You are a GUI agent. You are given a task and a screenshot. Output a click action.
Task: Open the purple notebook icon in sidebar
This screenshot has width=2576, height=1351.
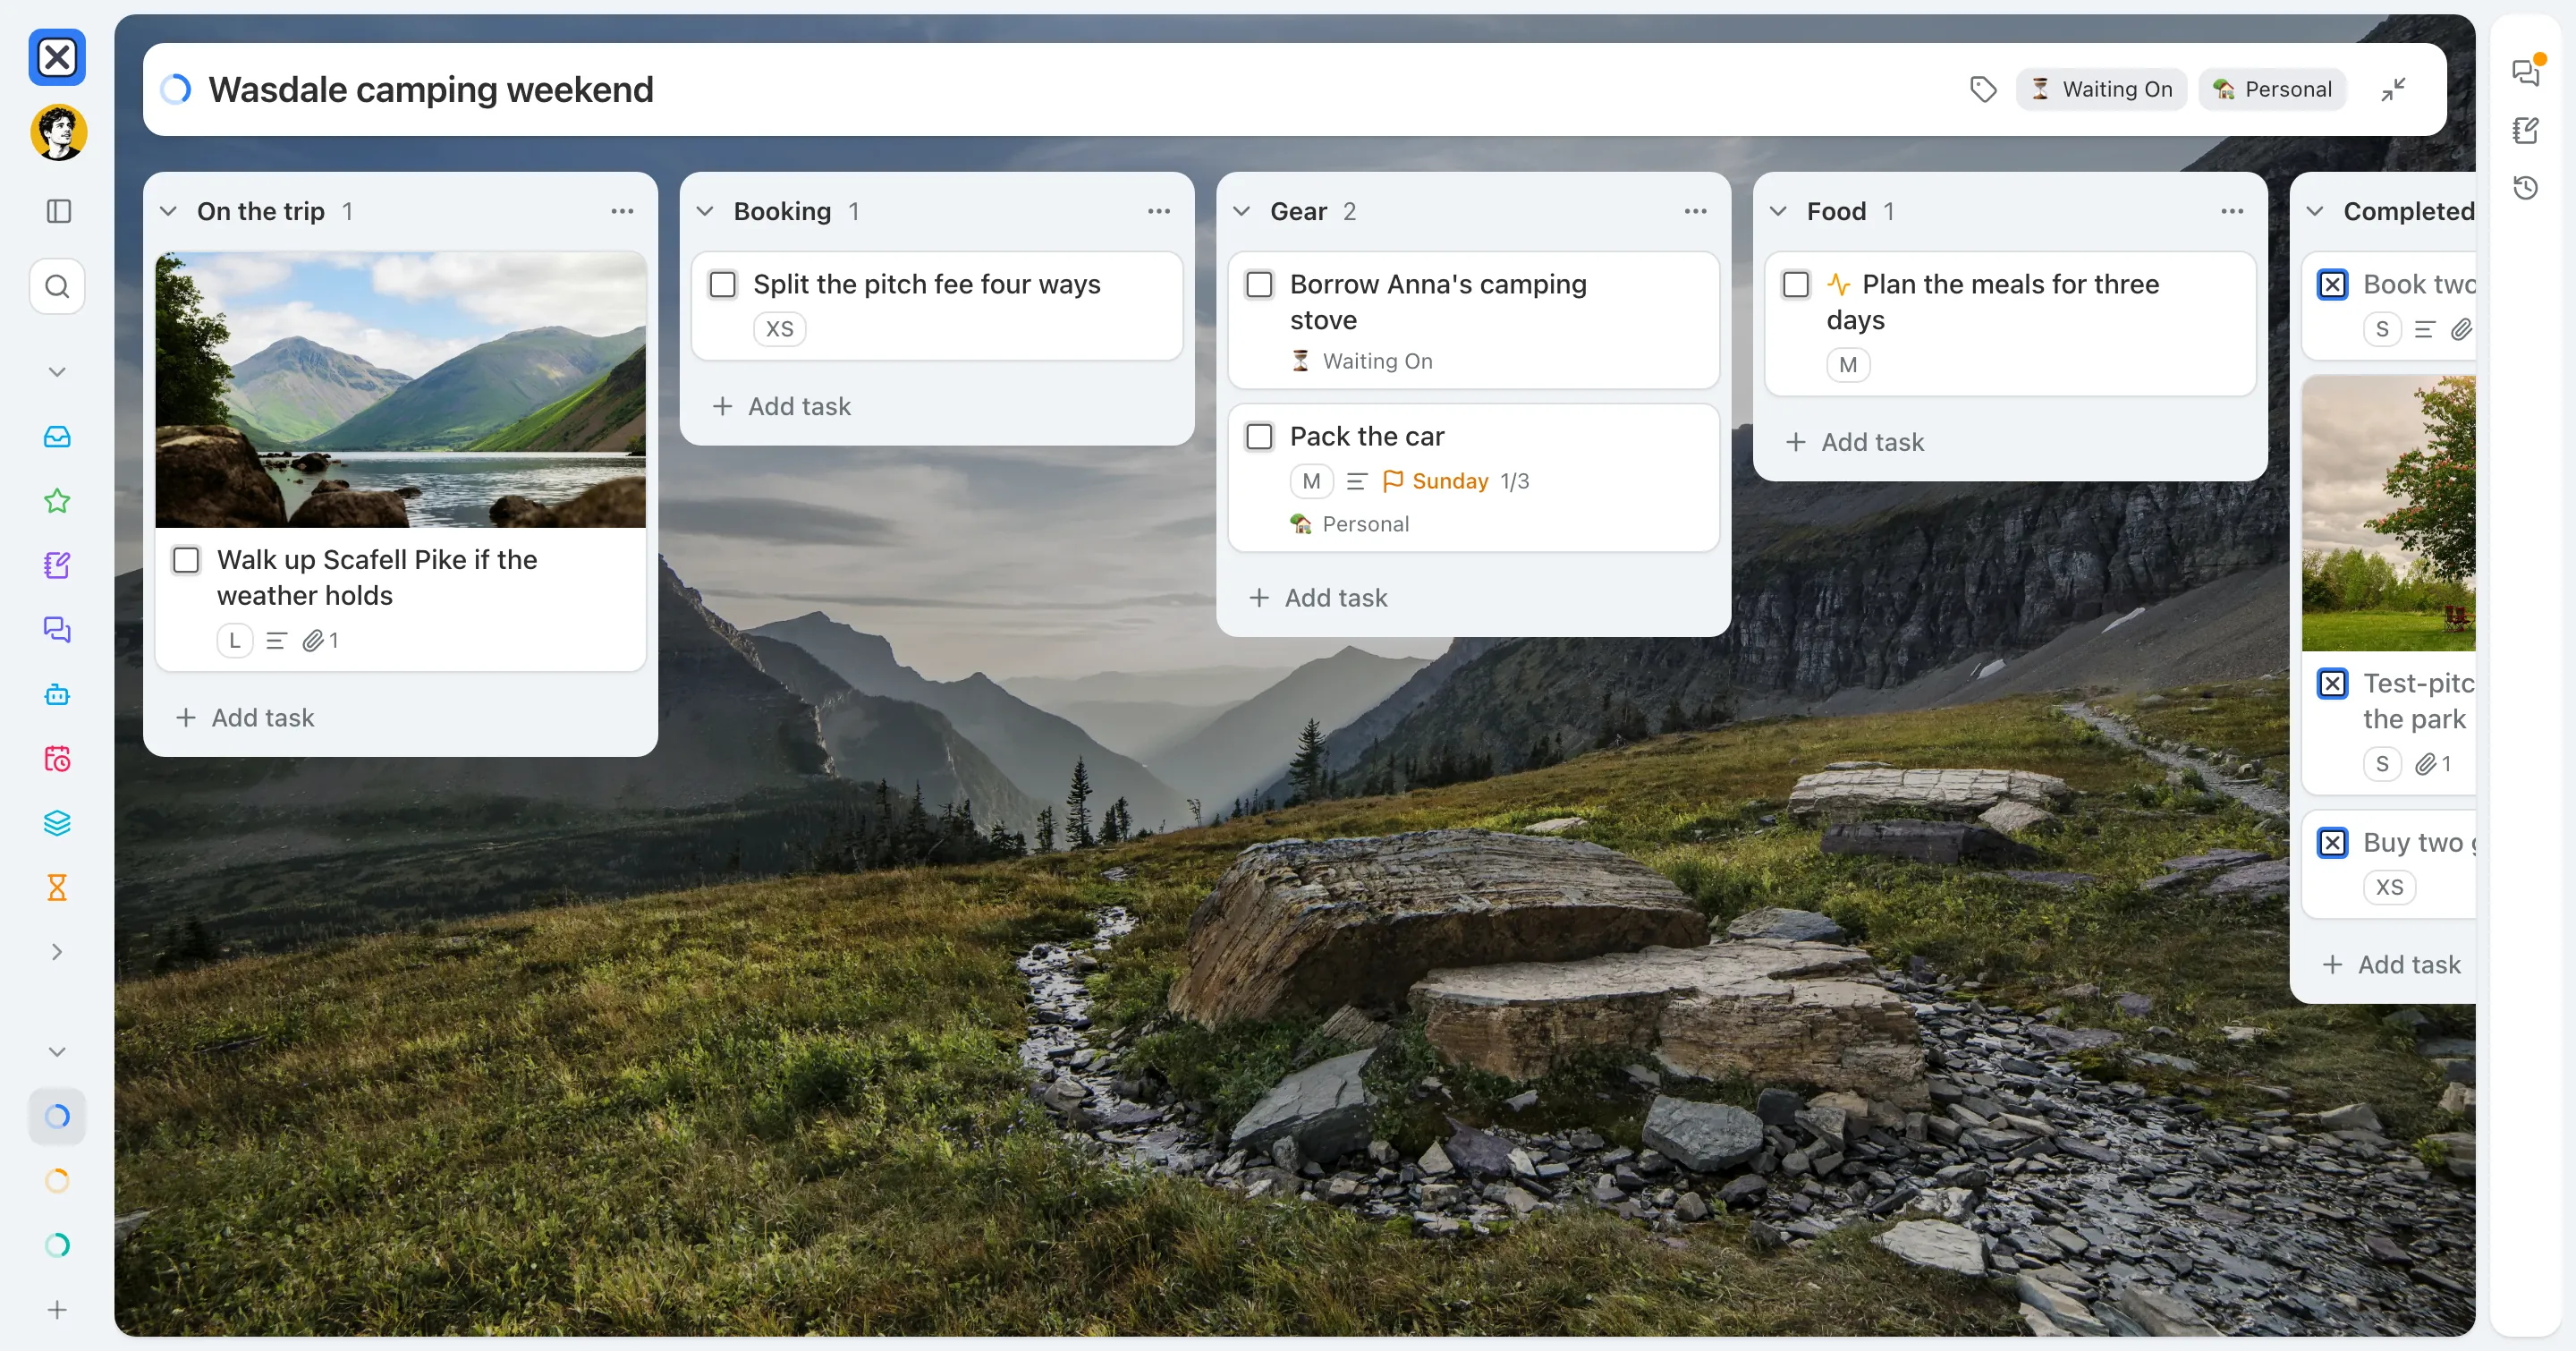pyautogui.click(x=57, y=566)
